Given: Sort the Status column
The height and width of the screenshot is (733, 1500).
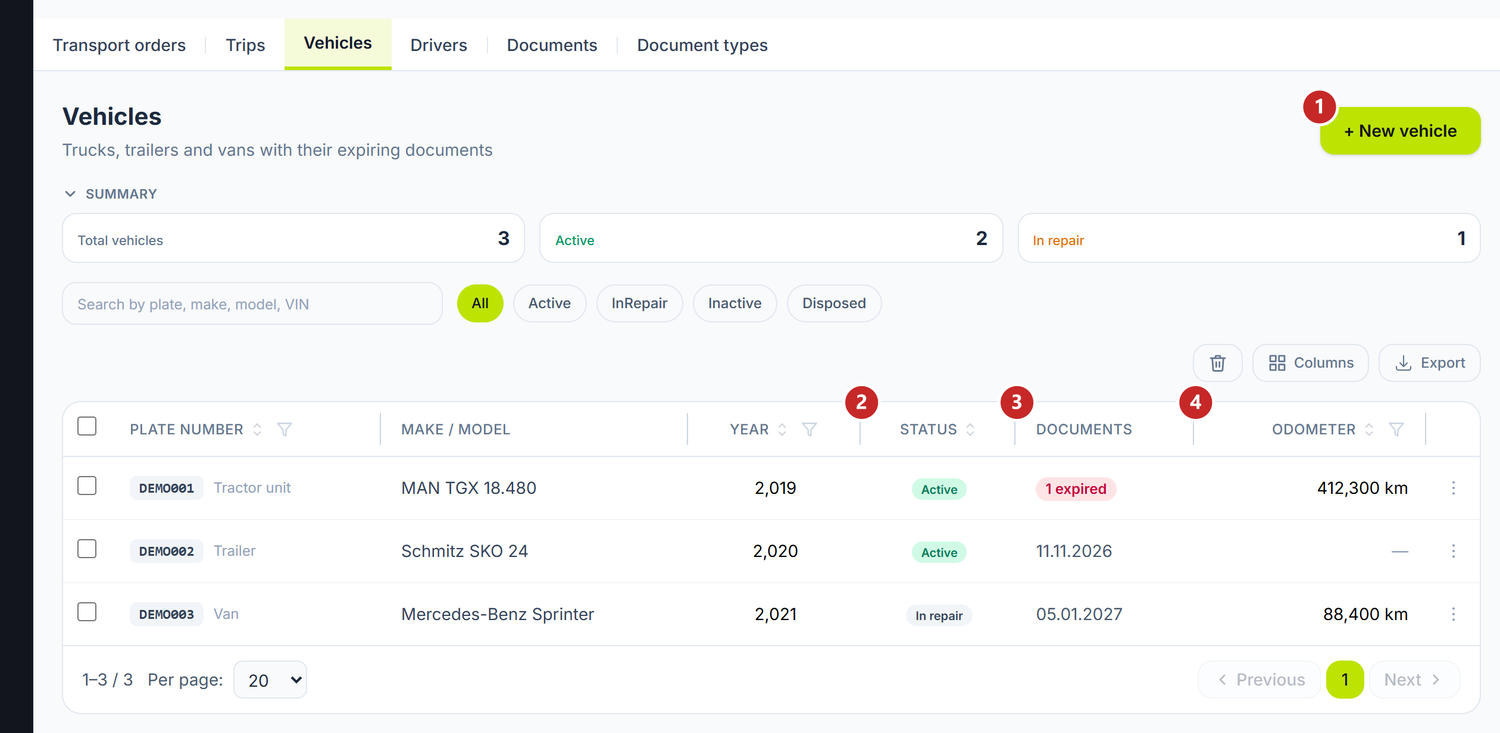Looking at the screenshot, I should click(x=970, y=429).
